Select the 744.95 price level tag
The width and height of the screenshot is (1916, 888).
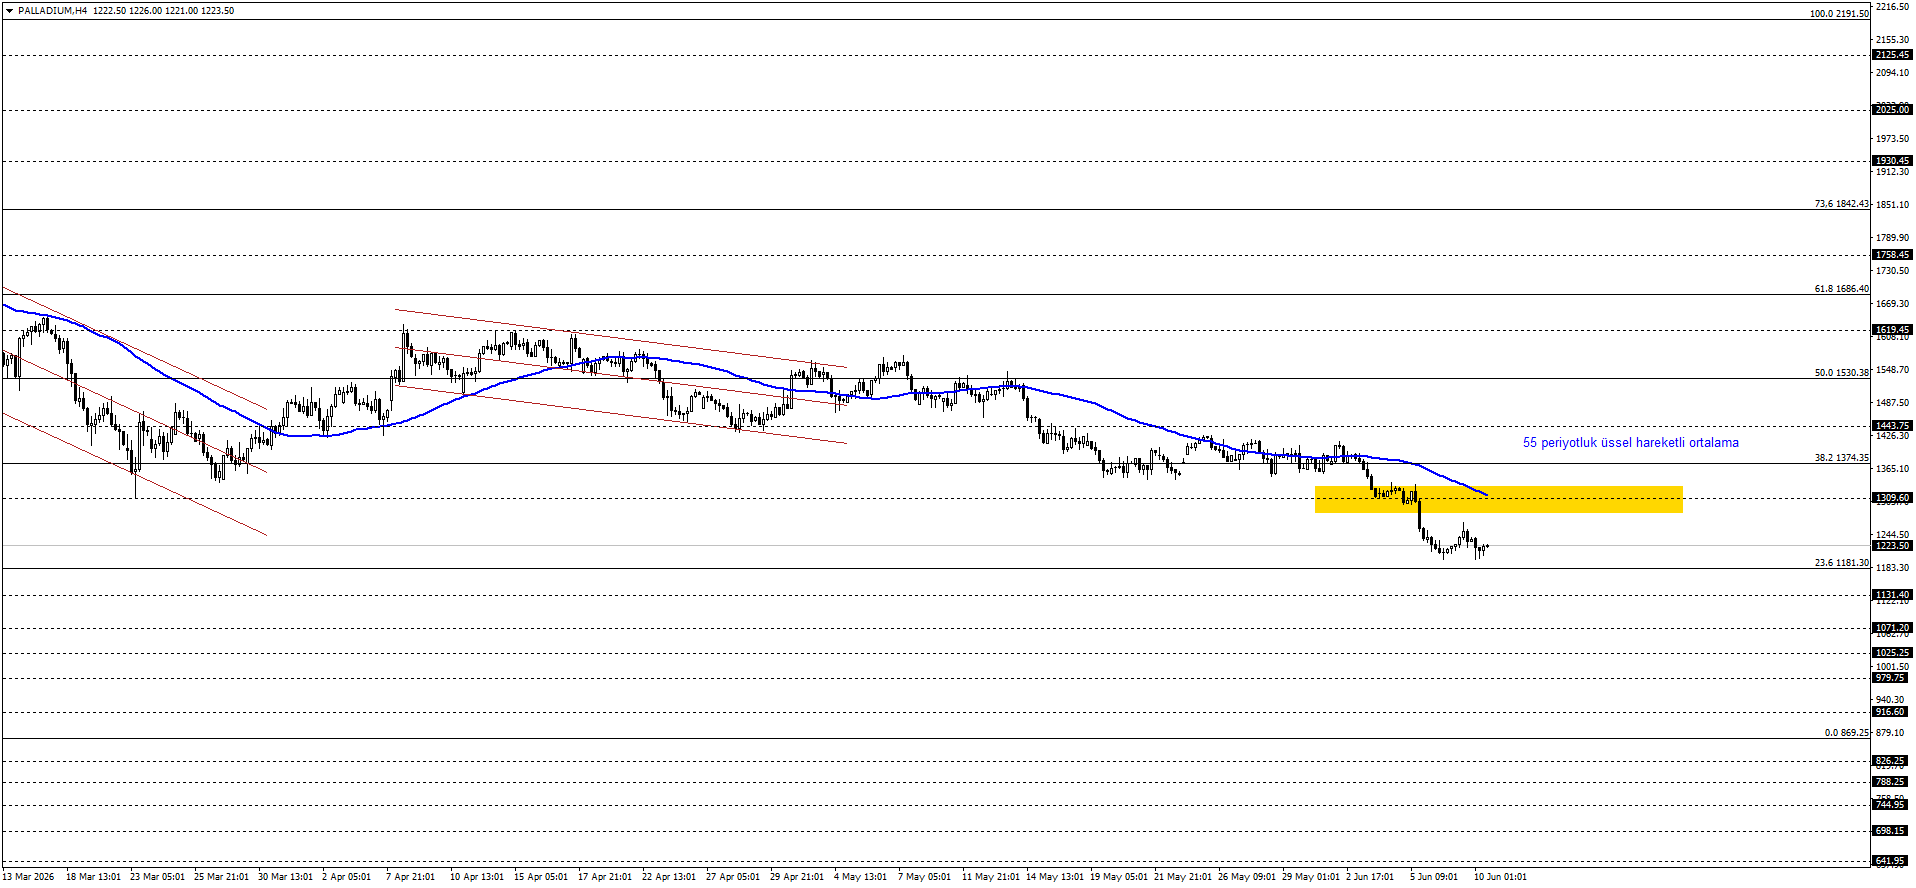[1892, 805]
